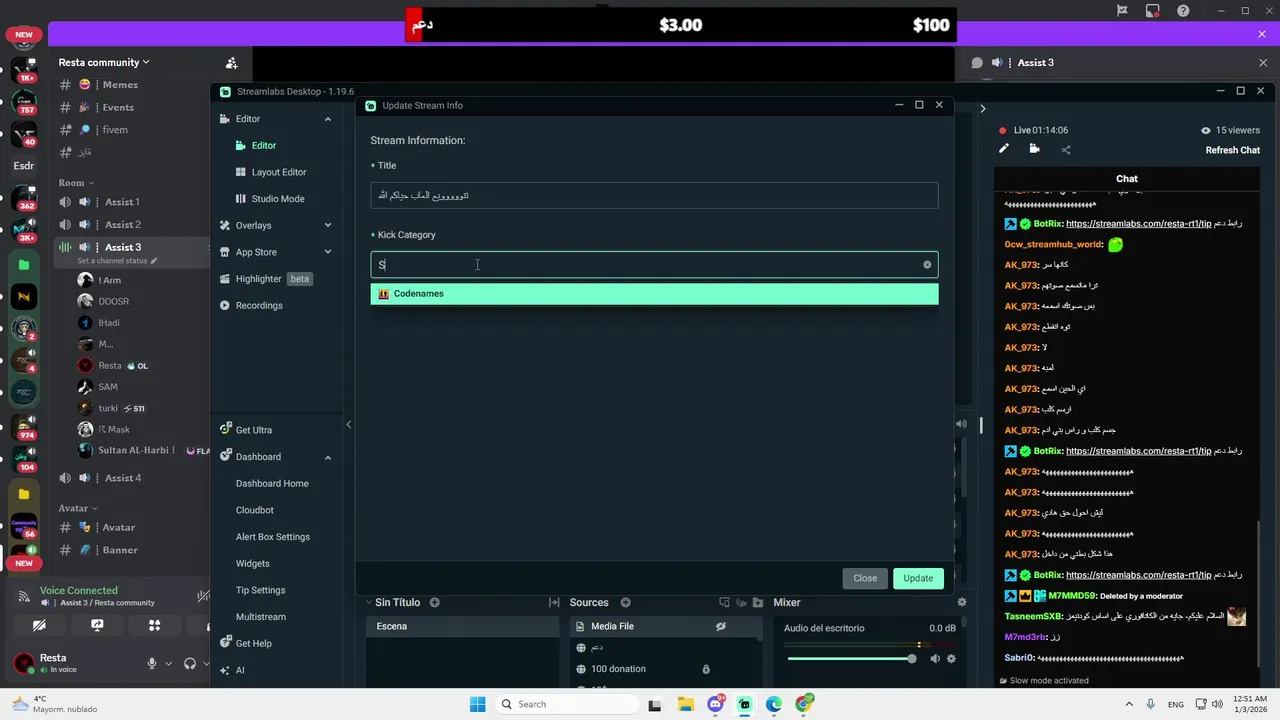Open Discord help question mark icon

point(1184,11)
